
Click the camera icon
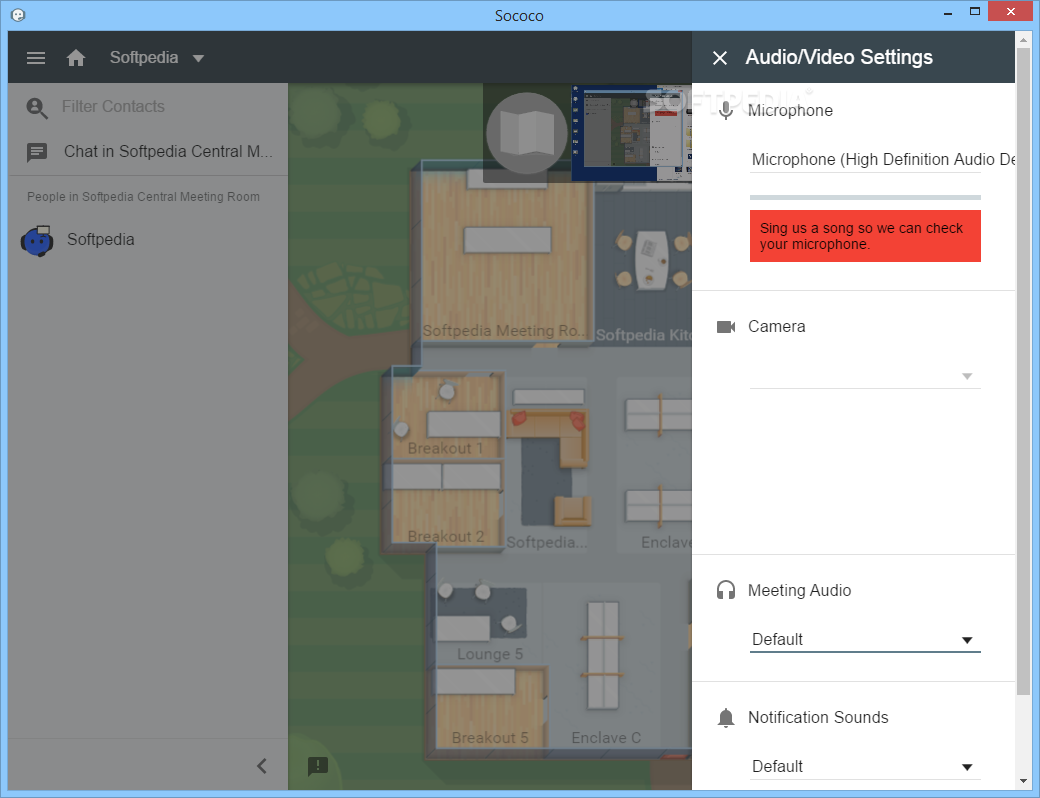[x=726, y=326]
